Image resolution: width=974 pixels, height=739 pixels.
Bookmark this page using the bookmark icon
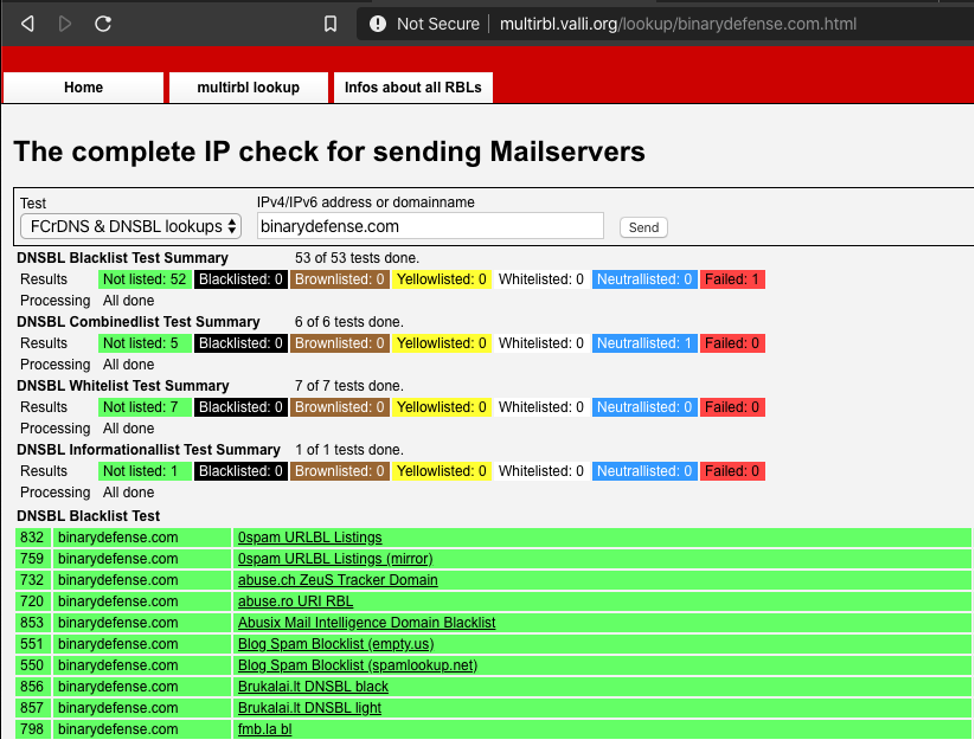tap(330, 24)
